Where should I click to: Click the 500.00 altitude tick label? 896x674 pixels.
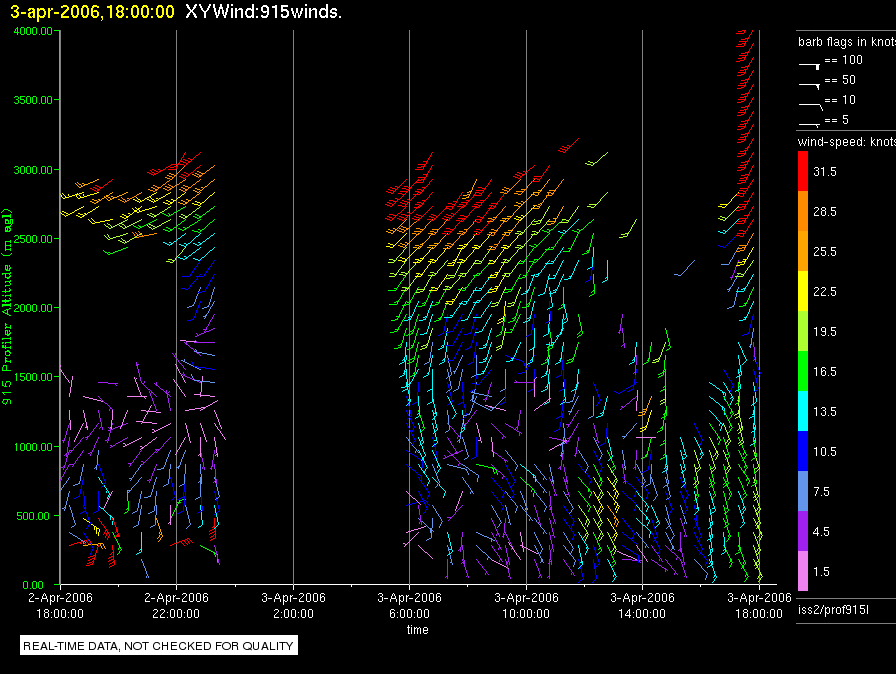pos(33,516)
